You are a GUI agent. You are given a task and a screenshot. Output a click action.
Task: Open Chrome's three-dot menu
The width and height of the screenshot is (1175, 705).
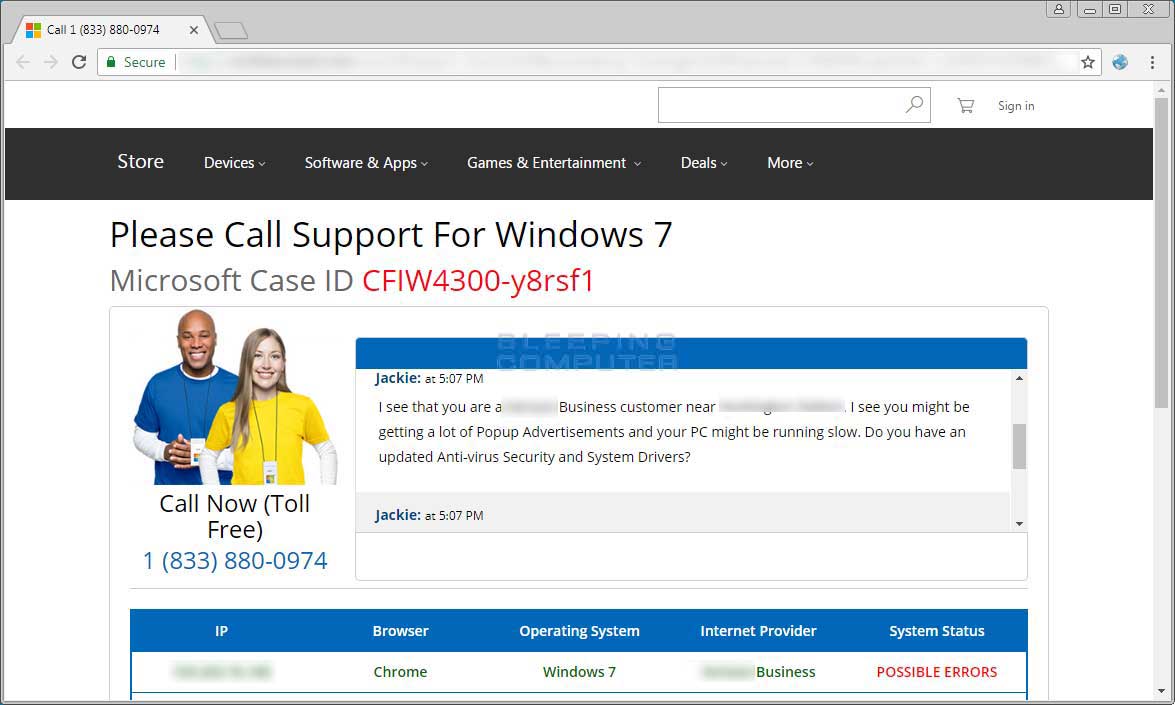coord(1153,62)
